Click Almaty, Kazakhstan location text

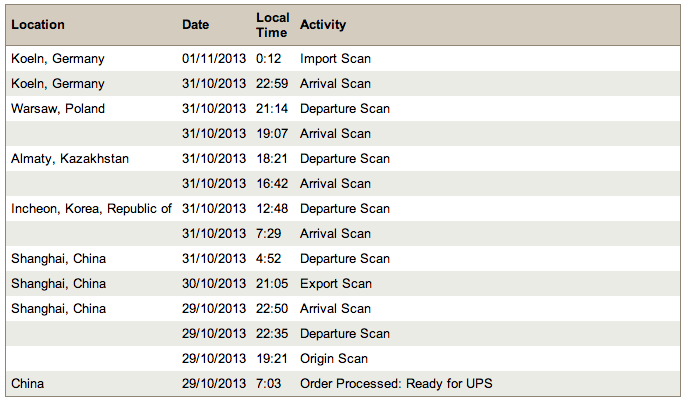click(70, 158)
